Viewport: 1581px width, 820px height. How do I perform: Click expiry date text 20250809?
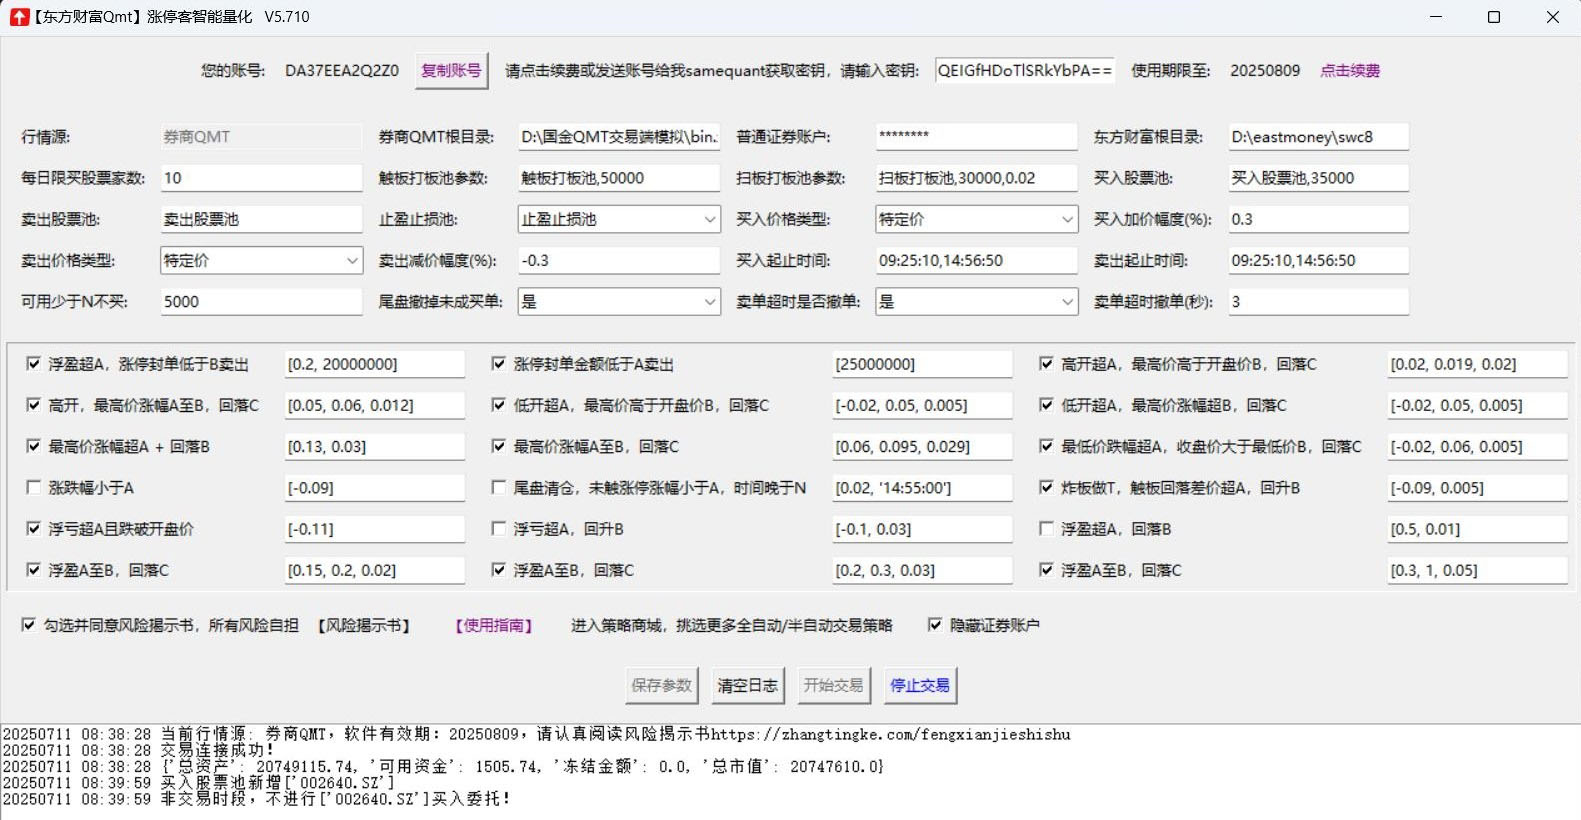[1265, 71]
